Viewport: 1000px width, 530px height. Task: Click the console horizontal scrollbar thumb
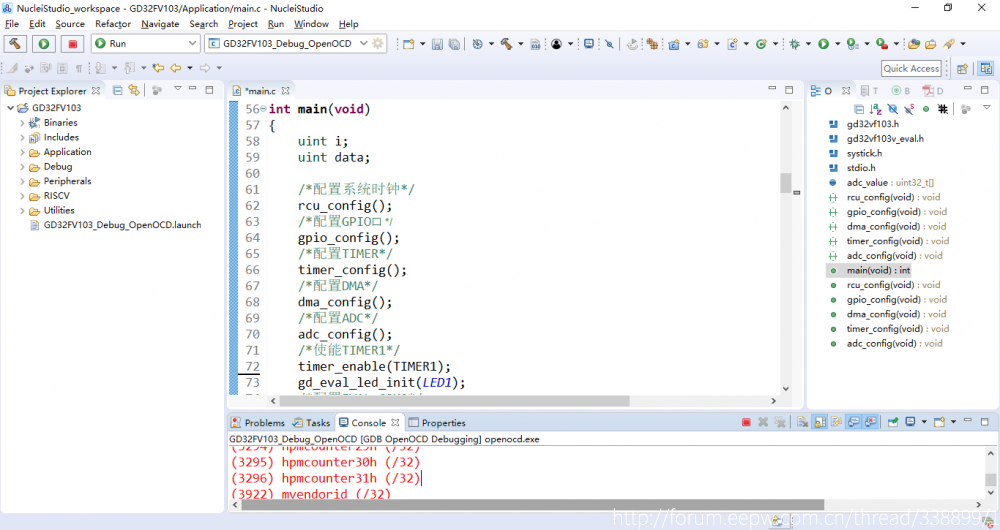533,504
